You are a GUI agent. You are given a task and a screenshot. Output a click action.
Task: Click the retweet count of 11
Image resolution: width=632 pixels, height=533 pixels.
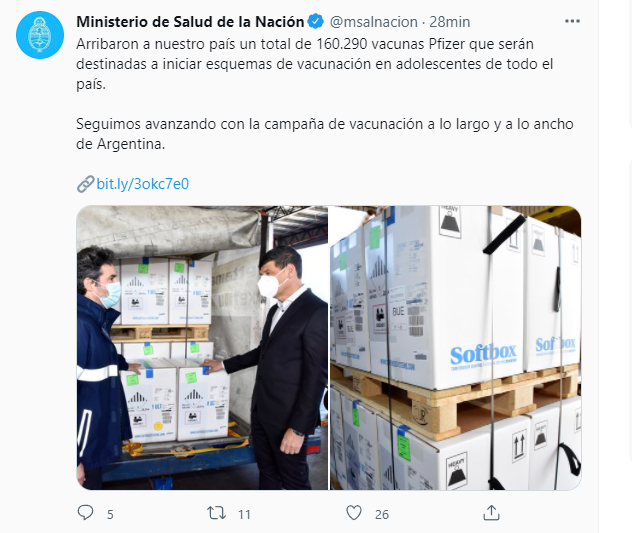pos(244,514)
